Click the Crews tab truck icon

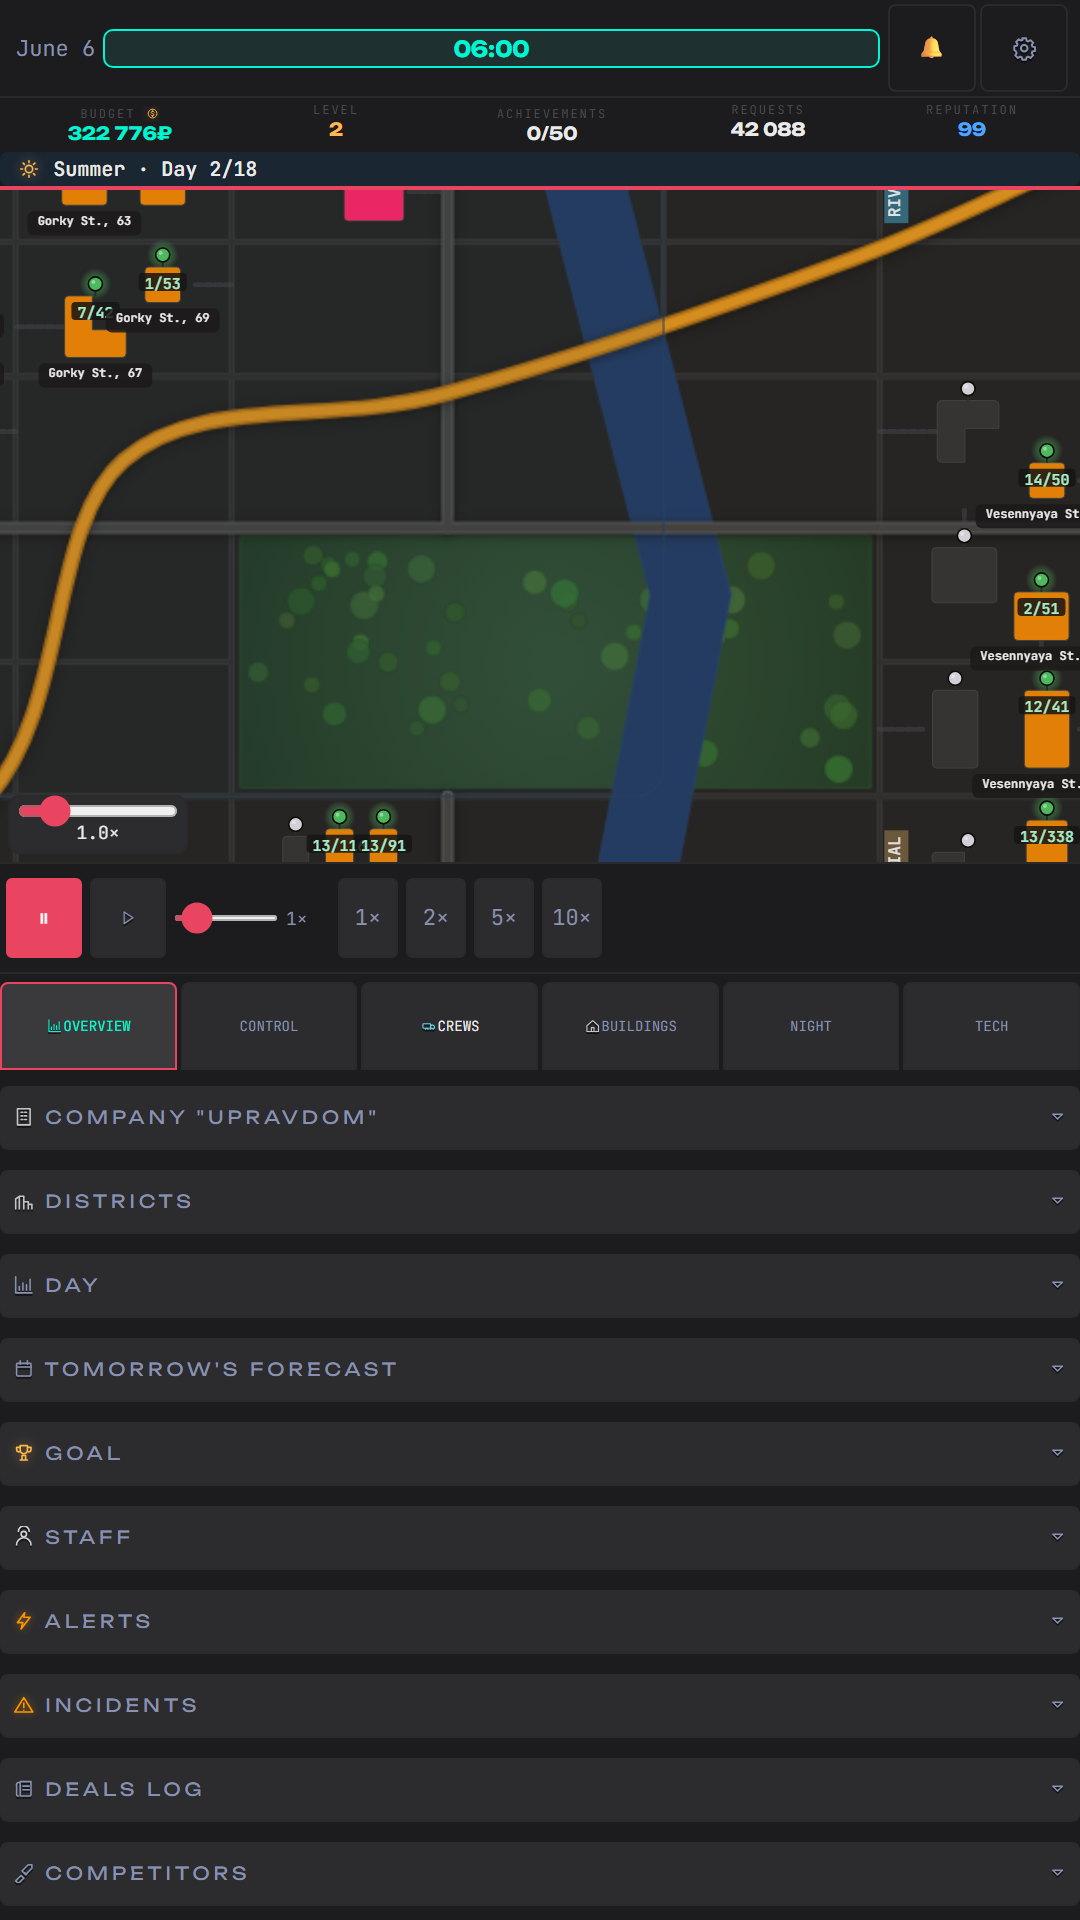coord(428,1026)
